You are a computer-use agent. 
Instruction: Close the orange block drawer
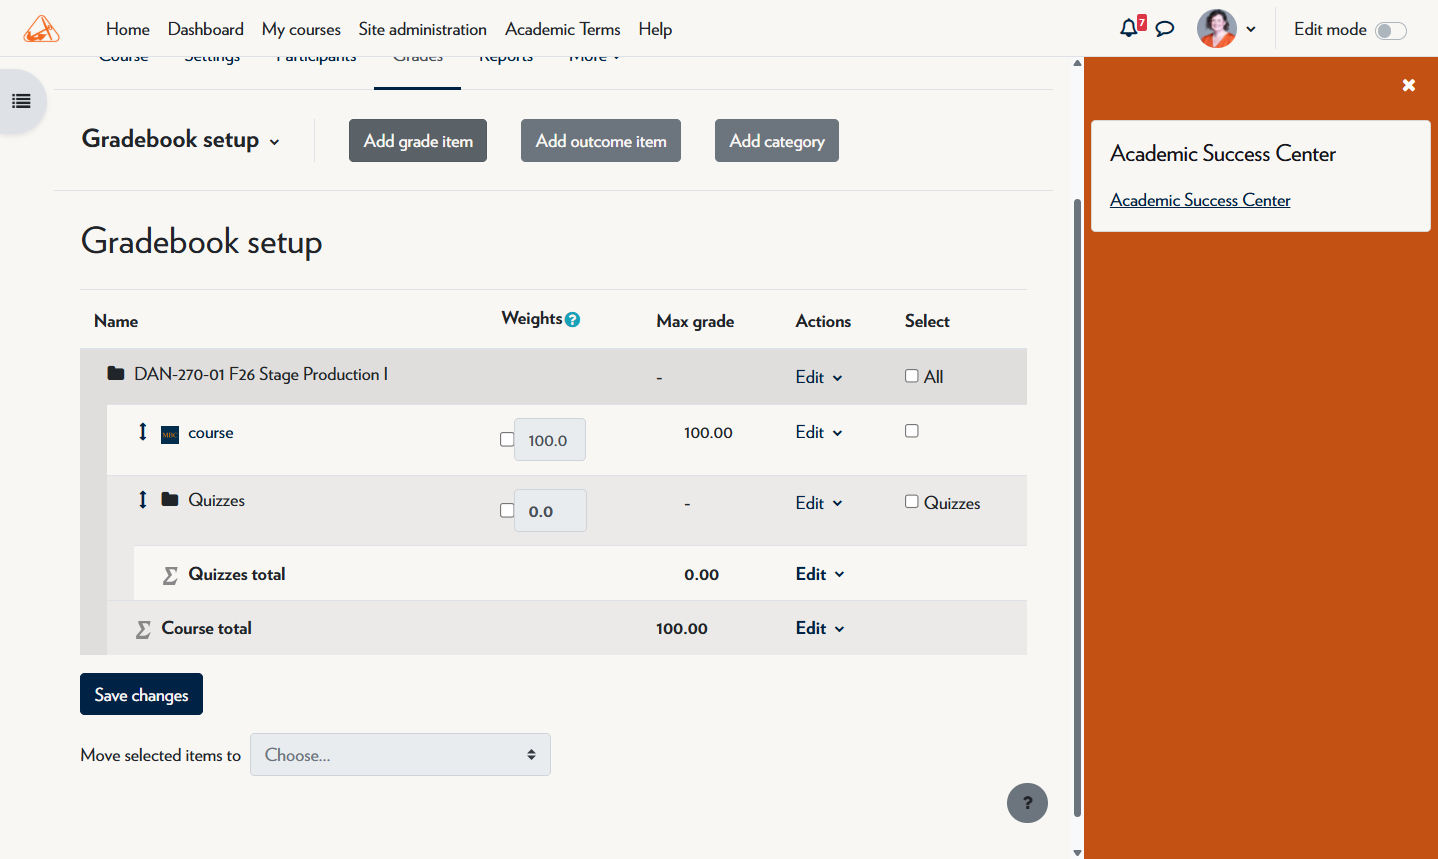pos(1409,85)
